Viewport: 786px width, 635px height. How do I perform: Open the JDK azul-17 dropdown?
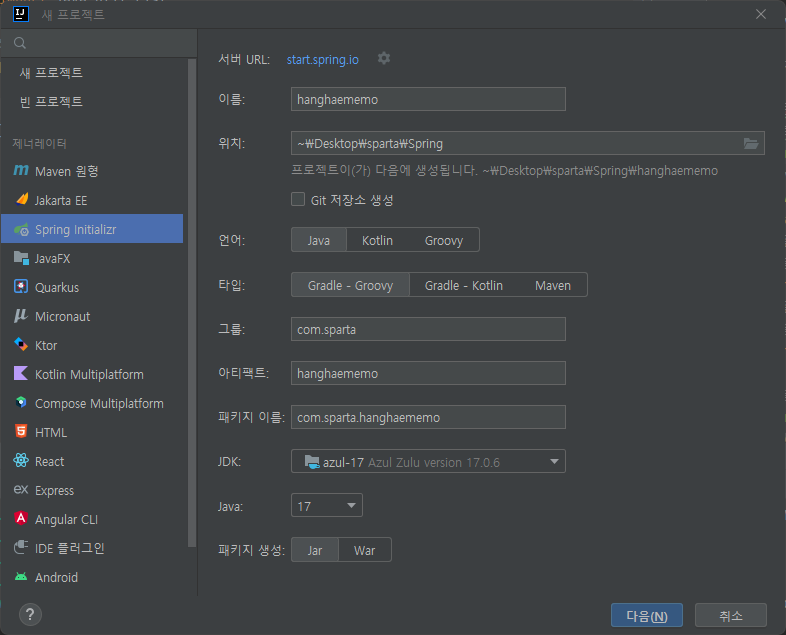click(x=428, y=461)
